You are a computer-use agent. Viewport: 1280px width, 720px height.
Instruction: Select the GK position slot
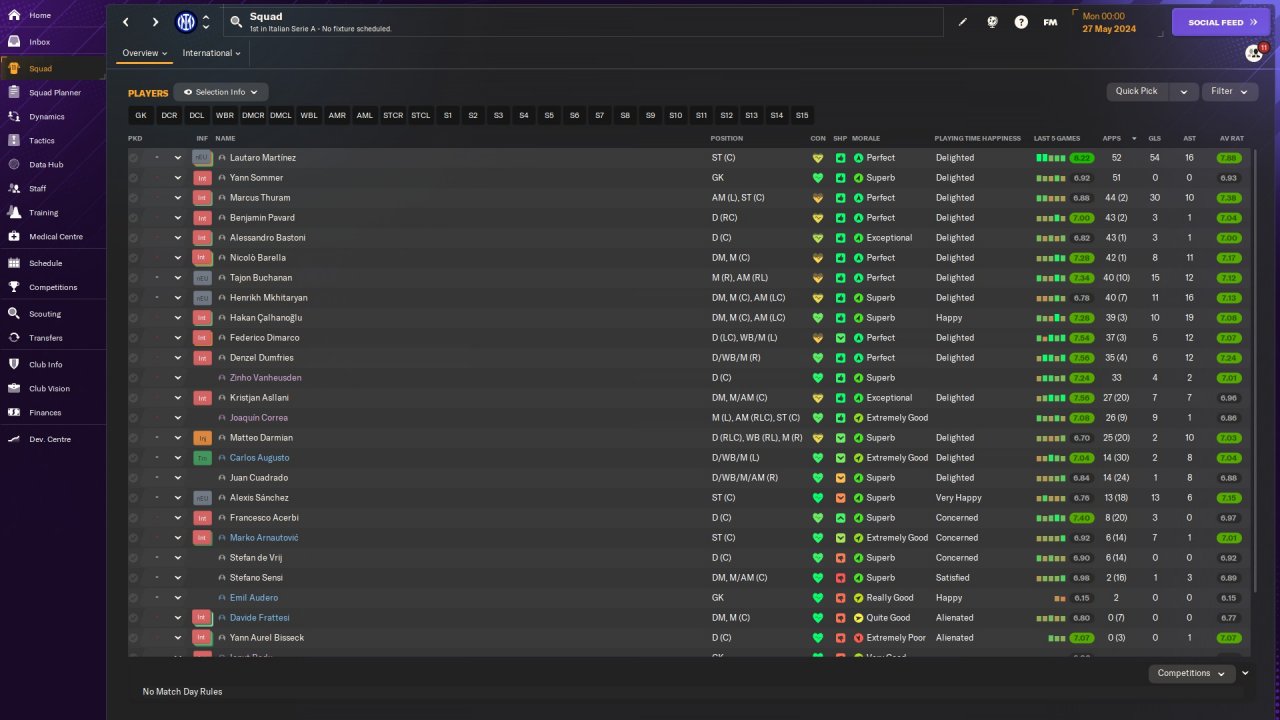(x=141, y=116)
